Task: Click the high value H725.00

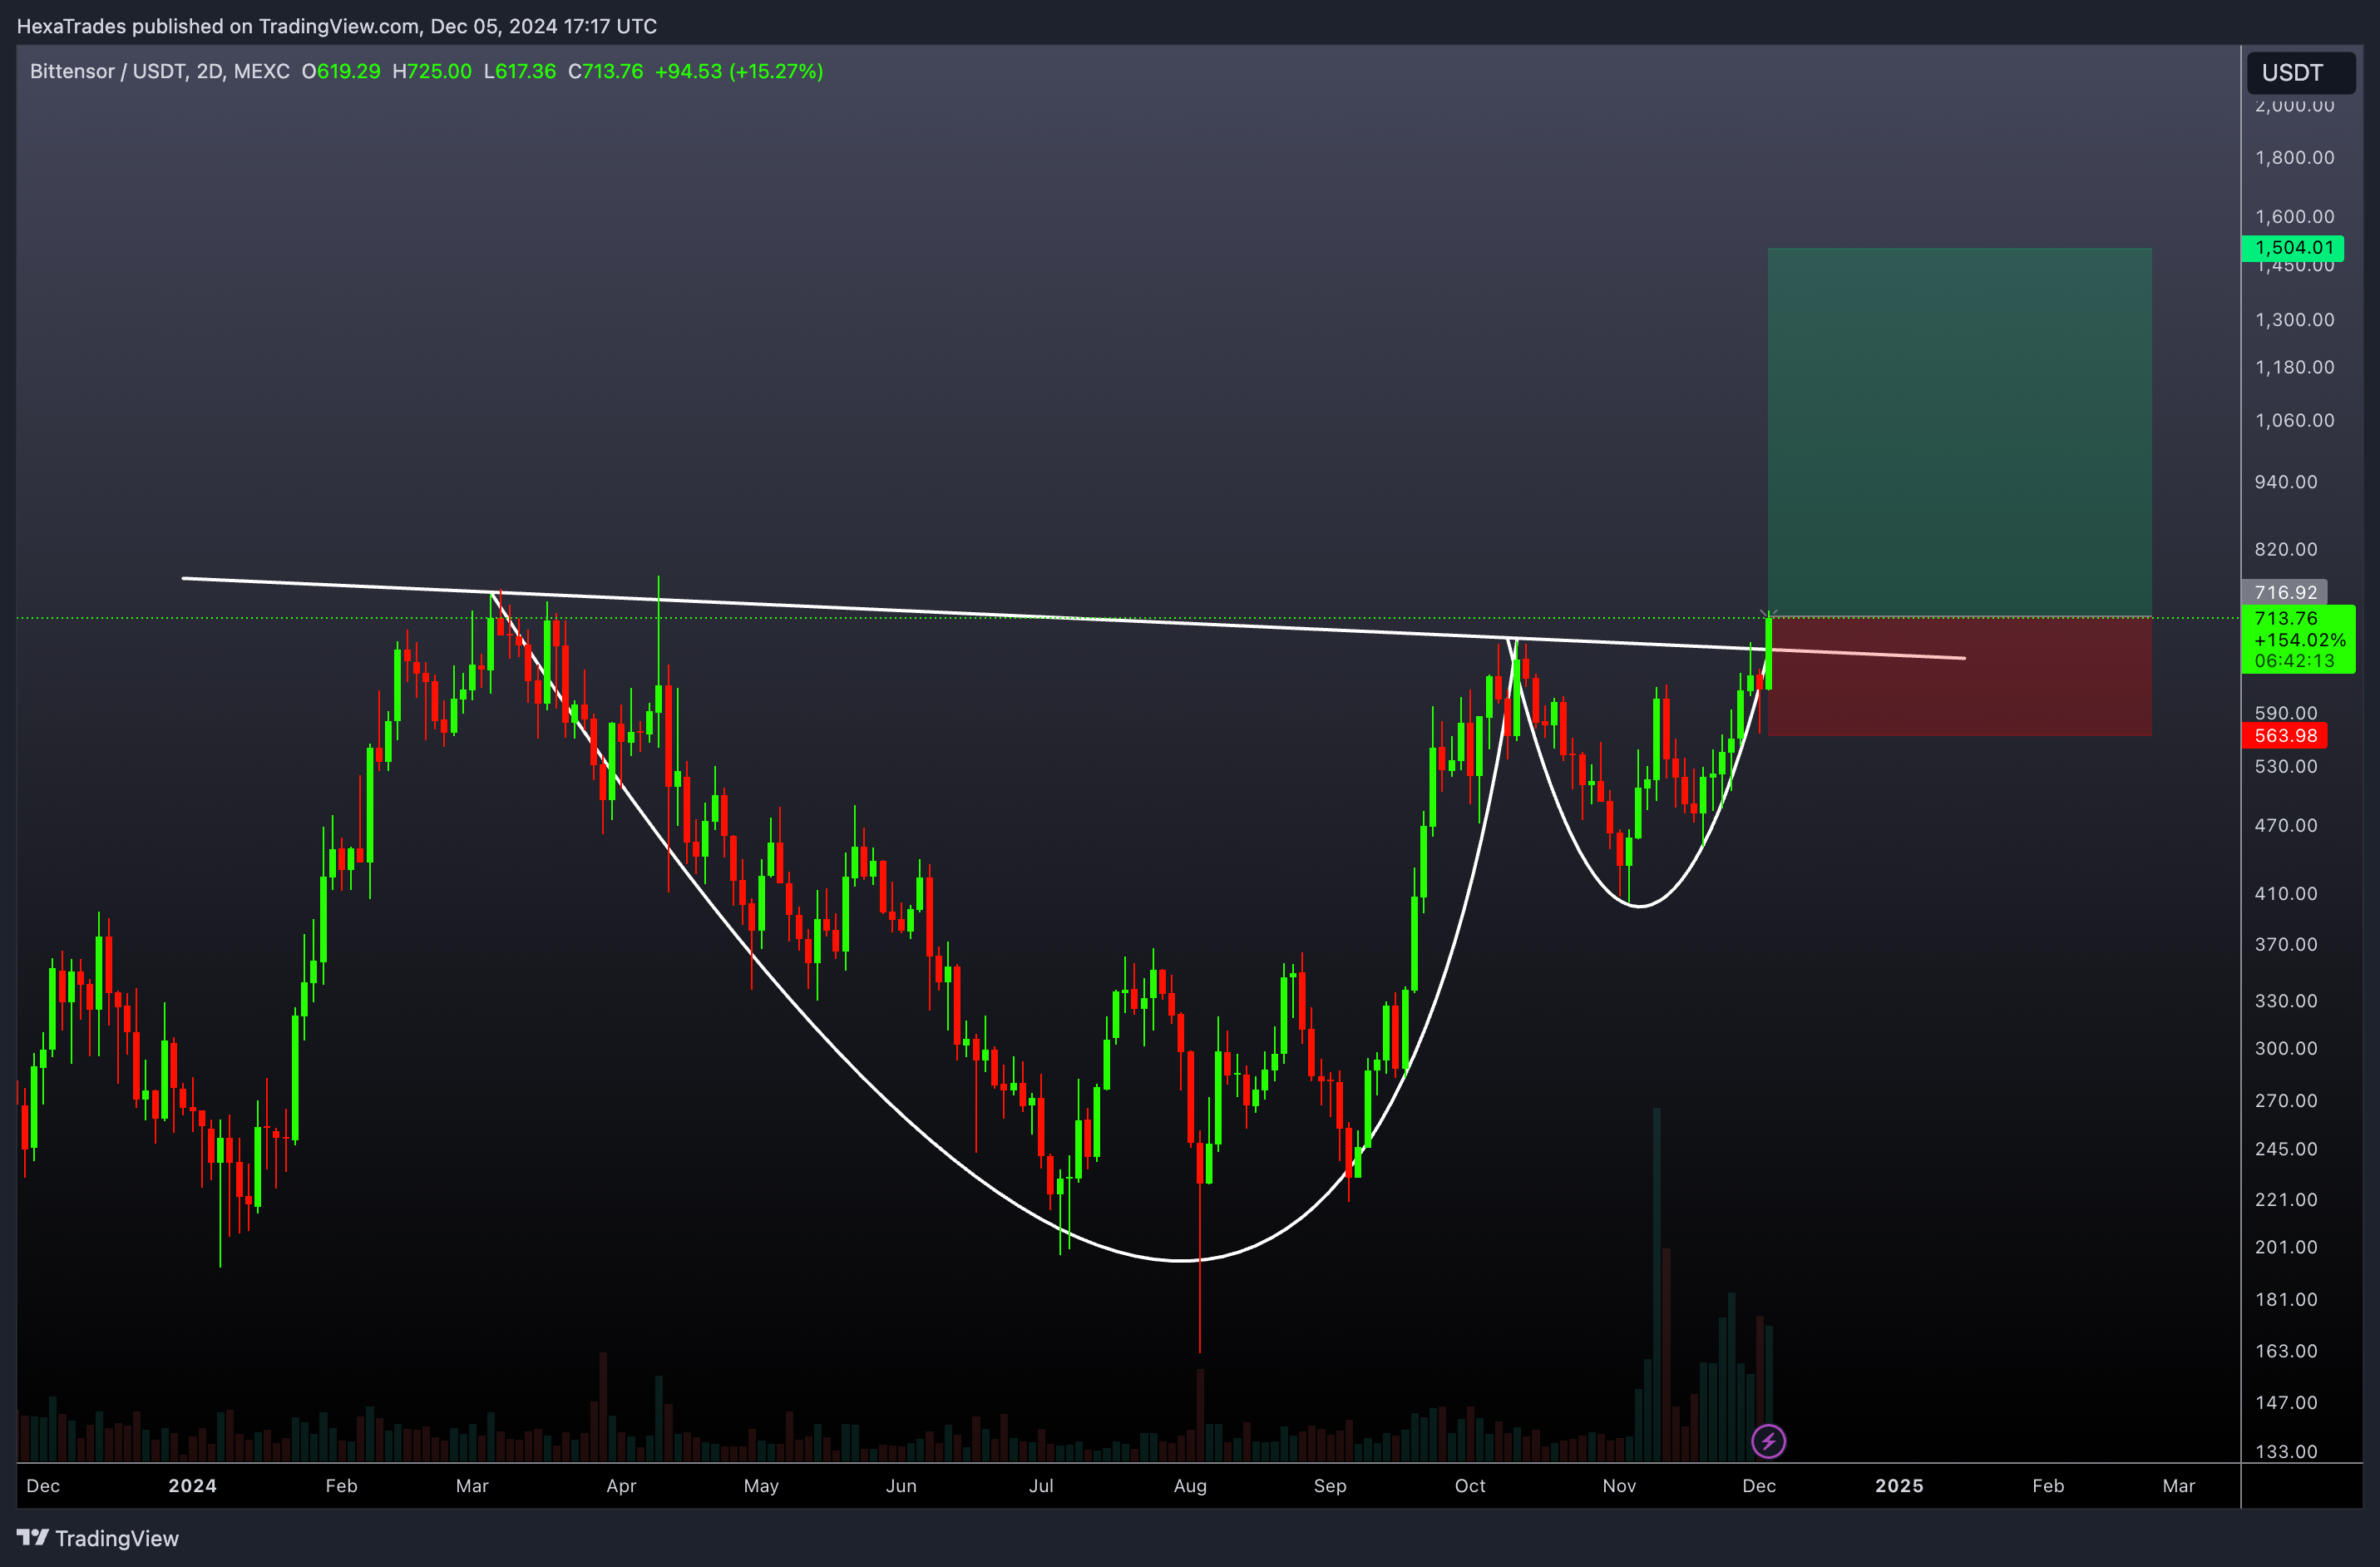Action: (x=432, y=71)
